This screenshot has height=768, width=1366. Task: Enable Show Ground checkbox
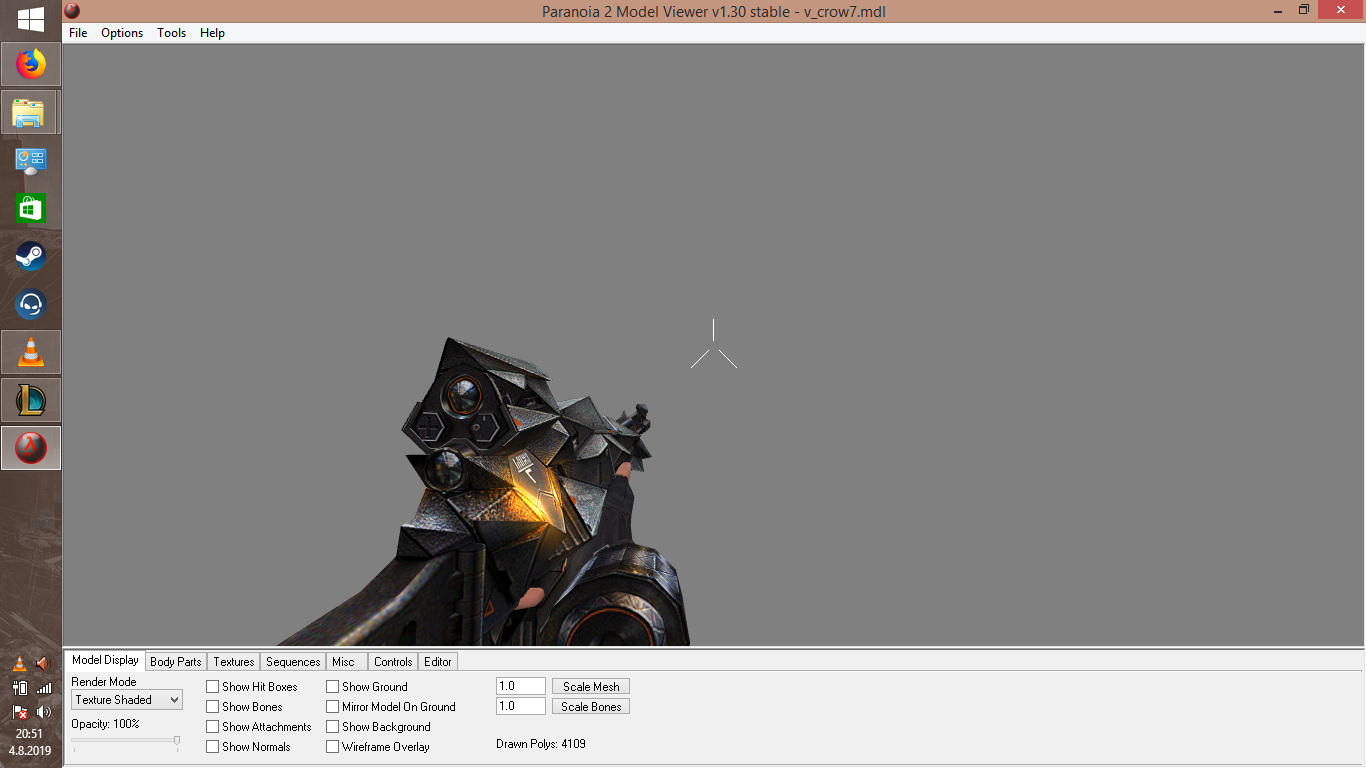pos(333,687)
